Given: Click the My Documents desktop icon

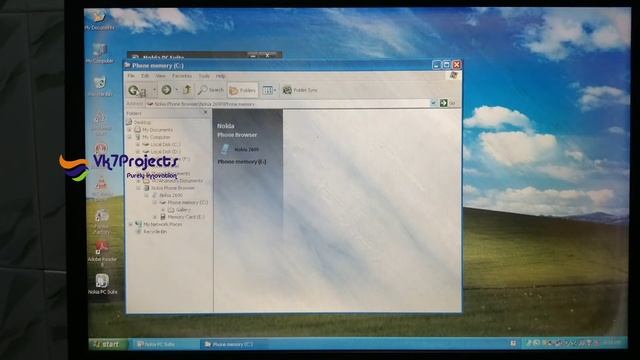Looking at the screenshot, I should coord(99,20).
